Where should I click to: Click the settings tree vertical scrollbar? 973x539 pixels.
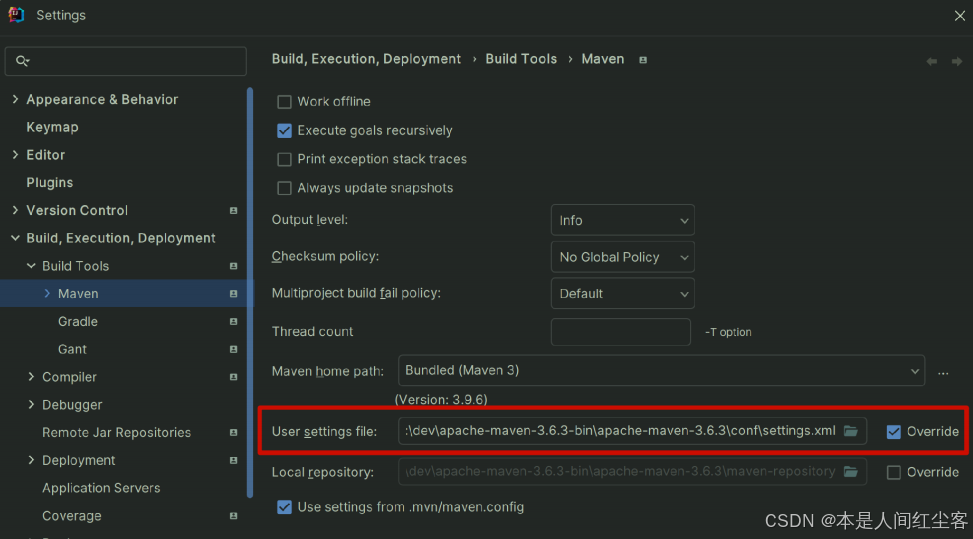(250, 292)
